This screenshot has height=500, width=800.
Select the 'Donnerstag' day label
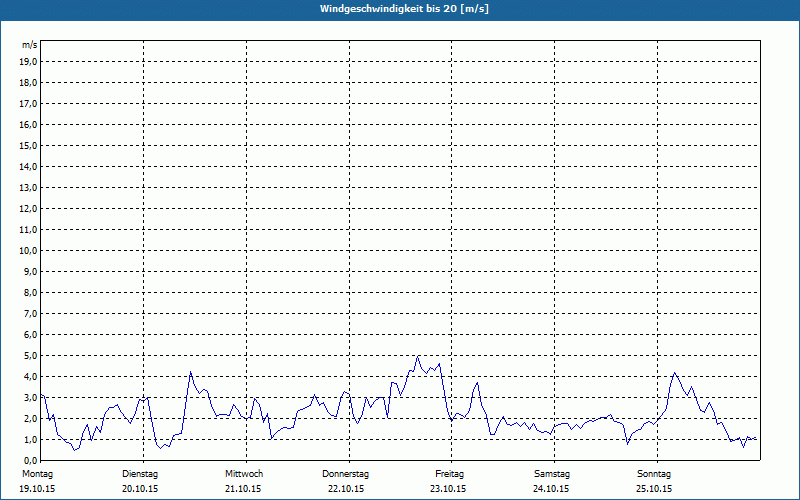point(345,474)
